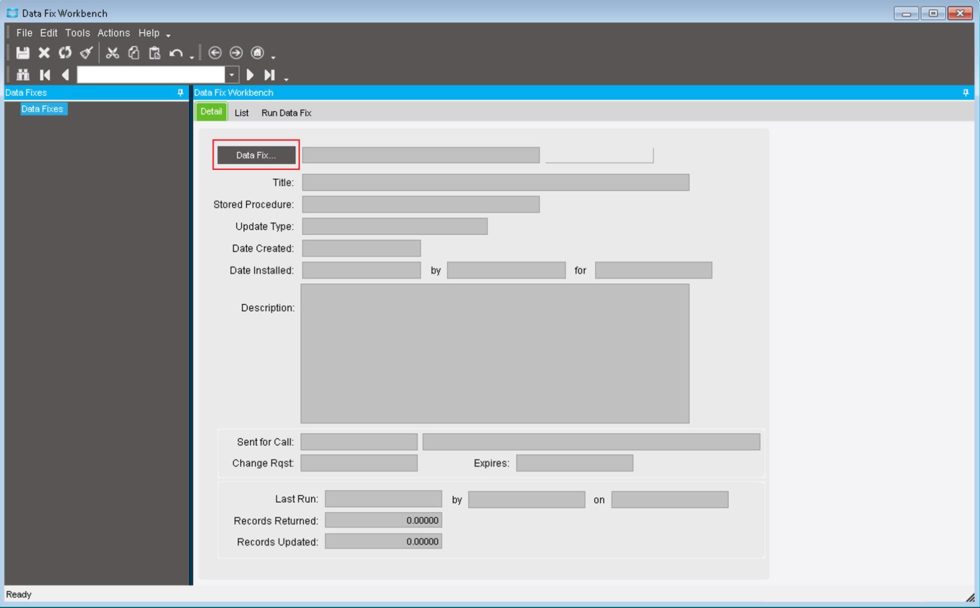Pin the Data Fix Workbench panel

pos(966,92)
